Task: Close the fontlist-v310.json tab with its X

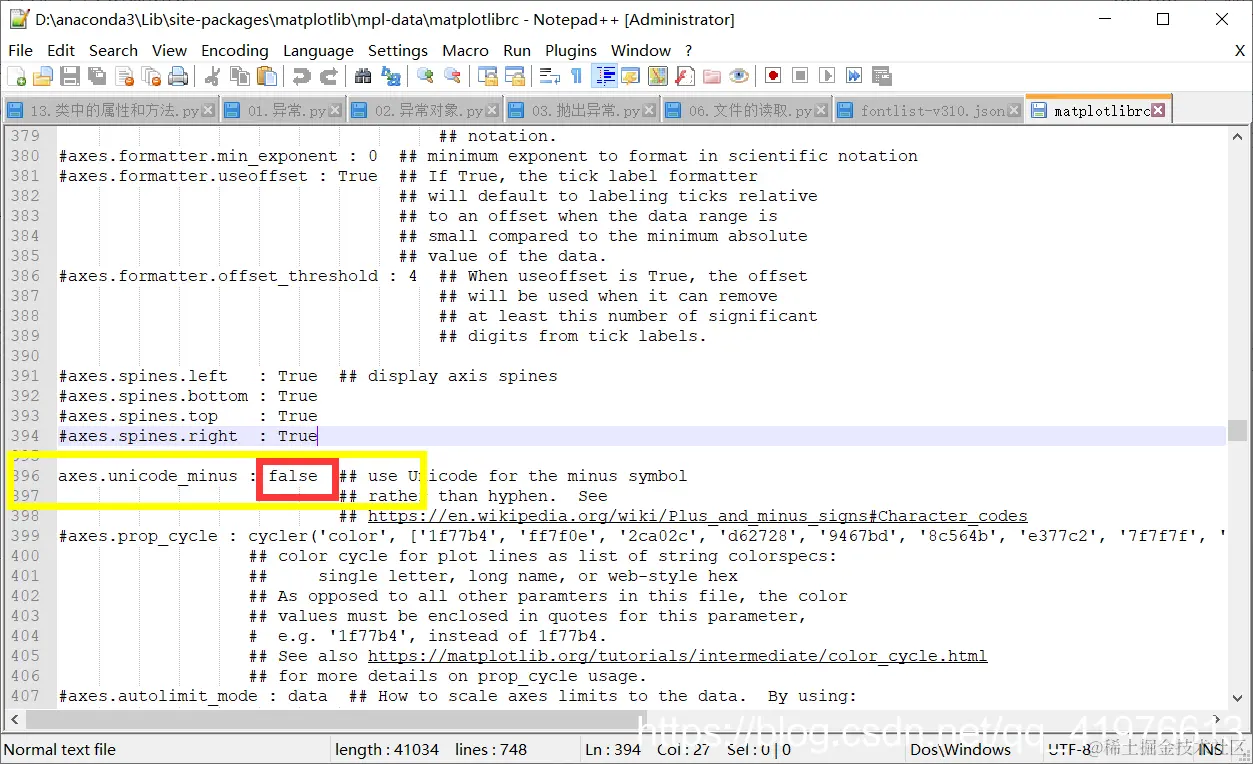Action: click(x=1014, y=111)
